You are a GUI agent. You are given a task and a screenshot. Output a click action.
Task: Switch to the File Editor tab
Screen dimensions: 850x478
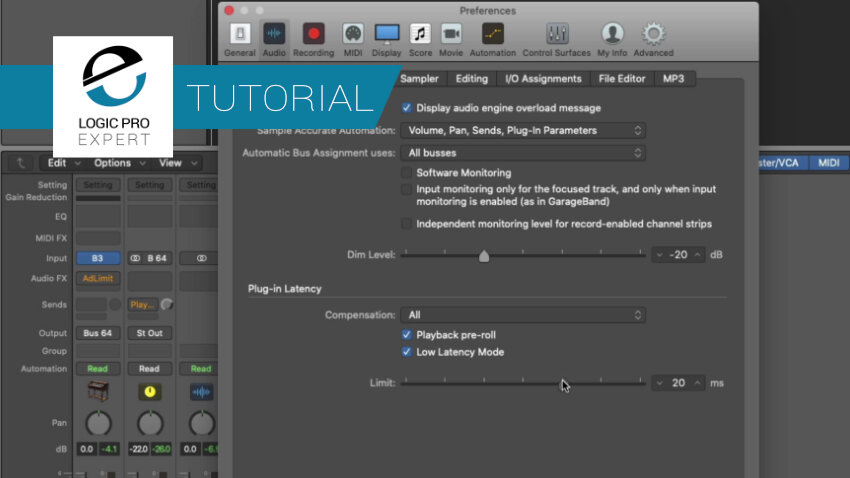[622, 79]
